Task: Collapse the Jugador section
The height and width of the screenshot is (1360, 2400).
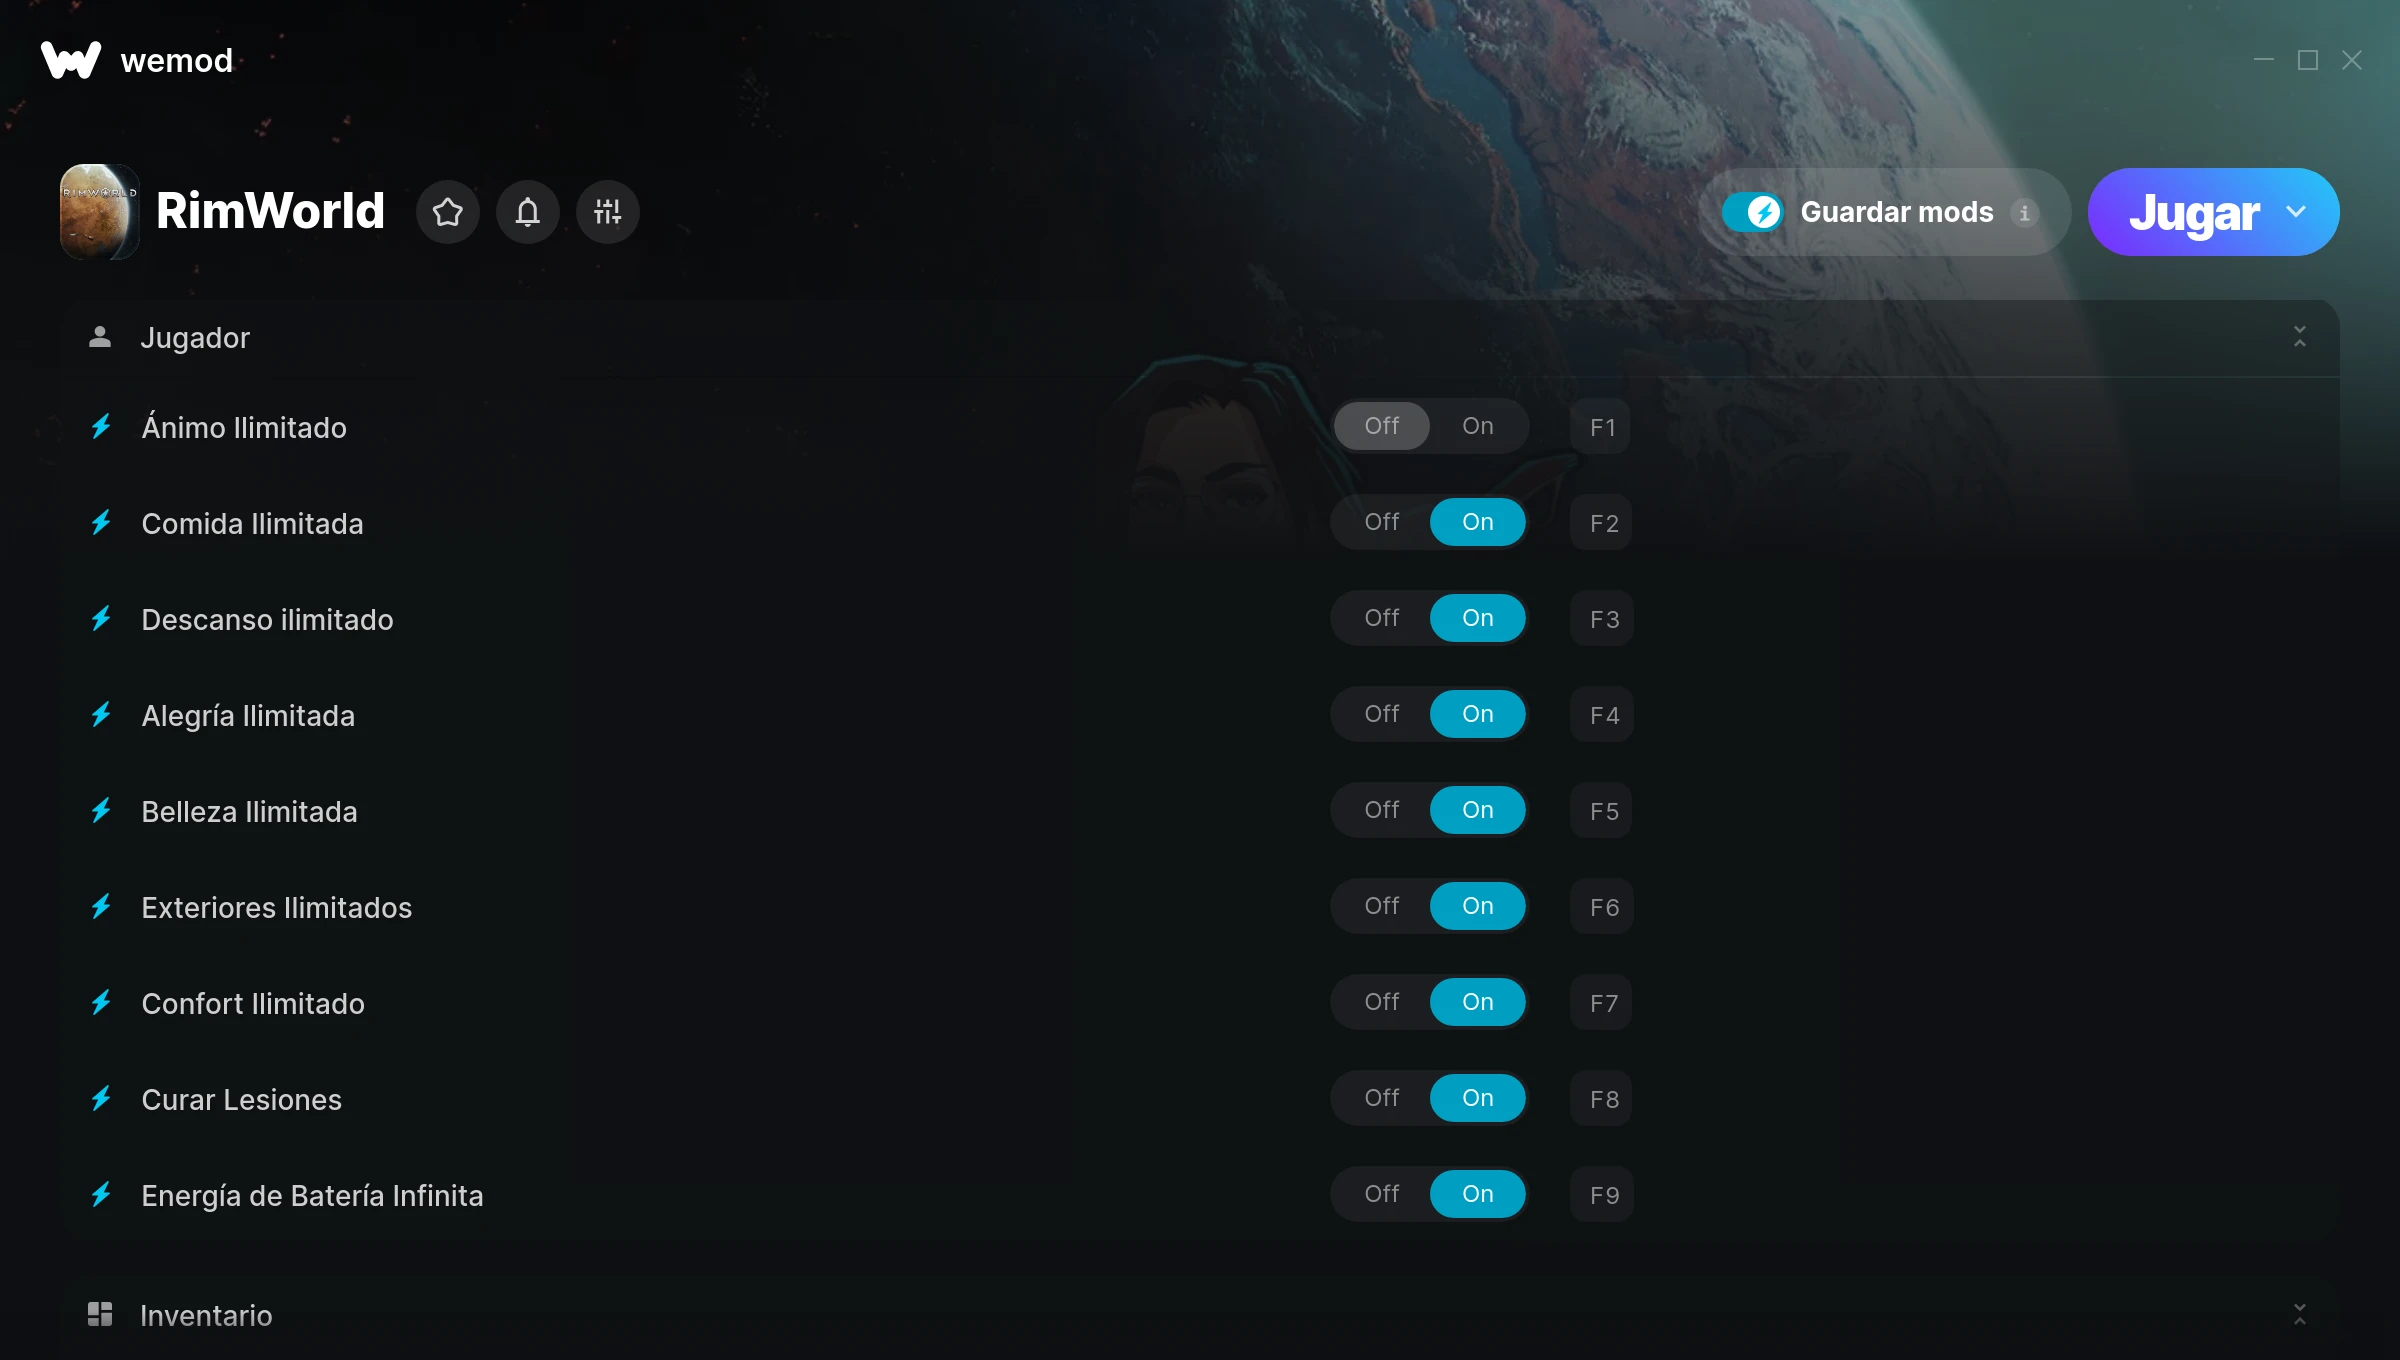Action: [x=2299, y=337]
